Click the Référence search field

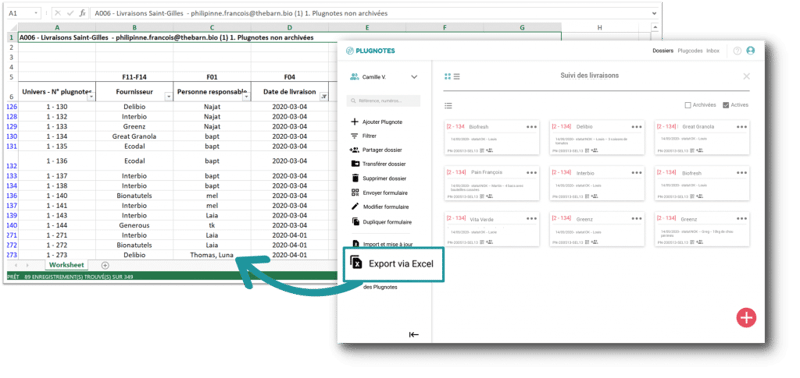click(x=383, y=101)
